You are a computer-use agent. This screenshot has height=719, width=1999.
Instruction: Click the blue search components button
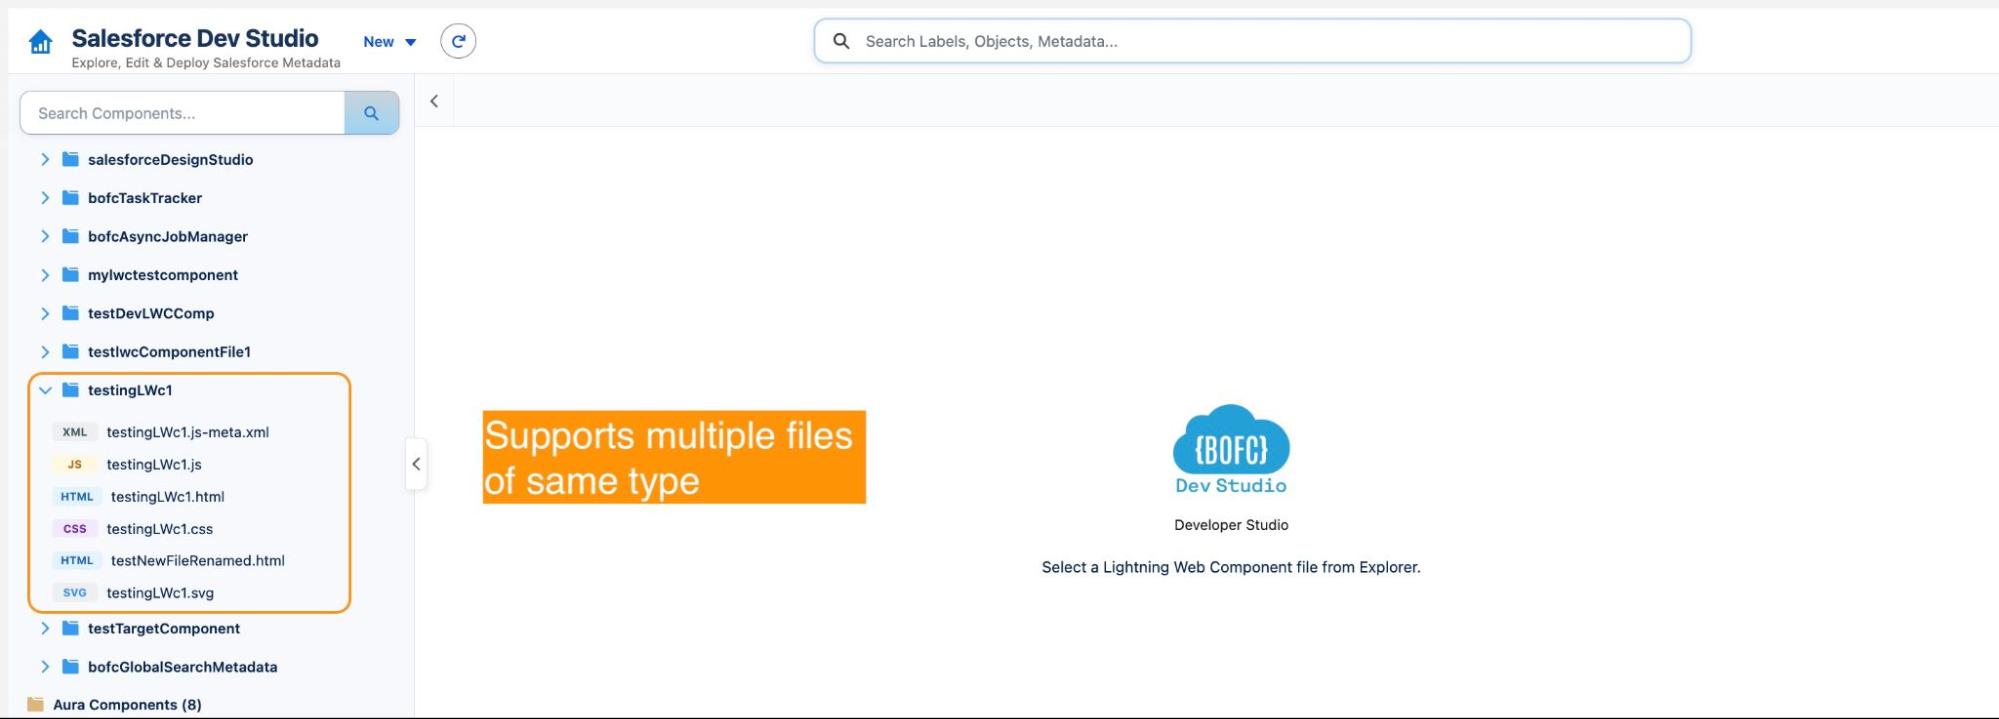[371, 113]
